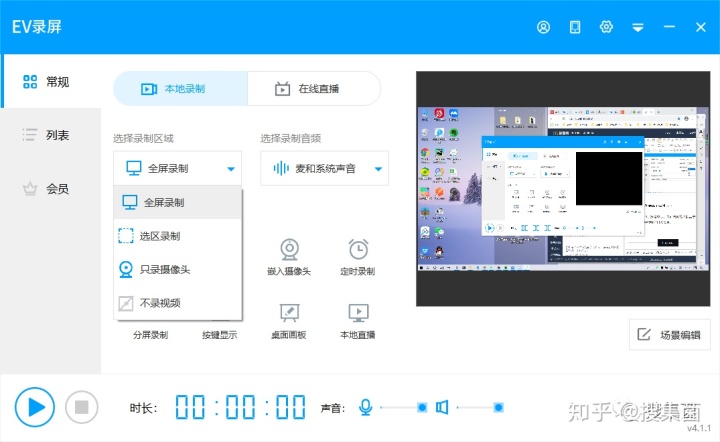Open the user account icon
This screenshot has height=442, width=720.
543,27
